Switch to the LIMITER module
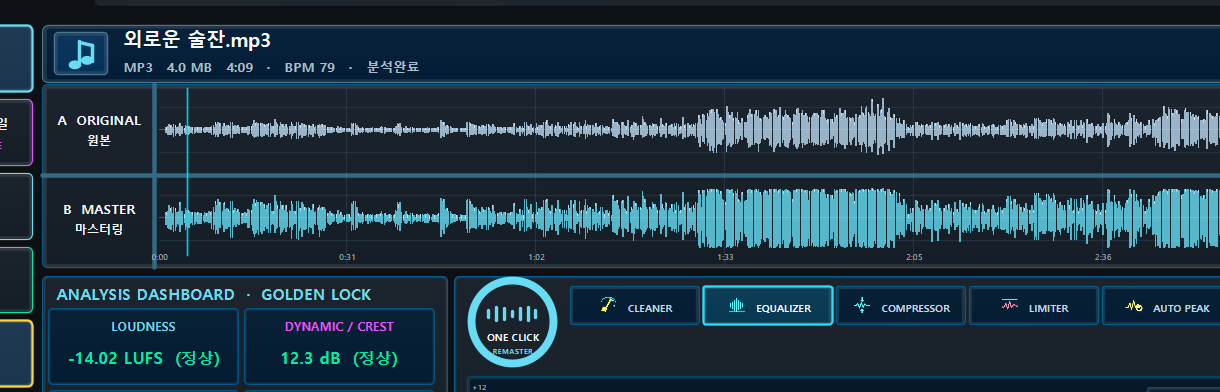 pyautogui.click(x=1034, y=306)
